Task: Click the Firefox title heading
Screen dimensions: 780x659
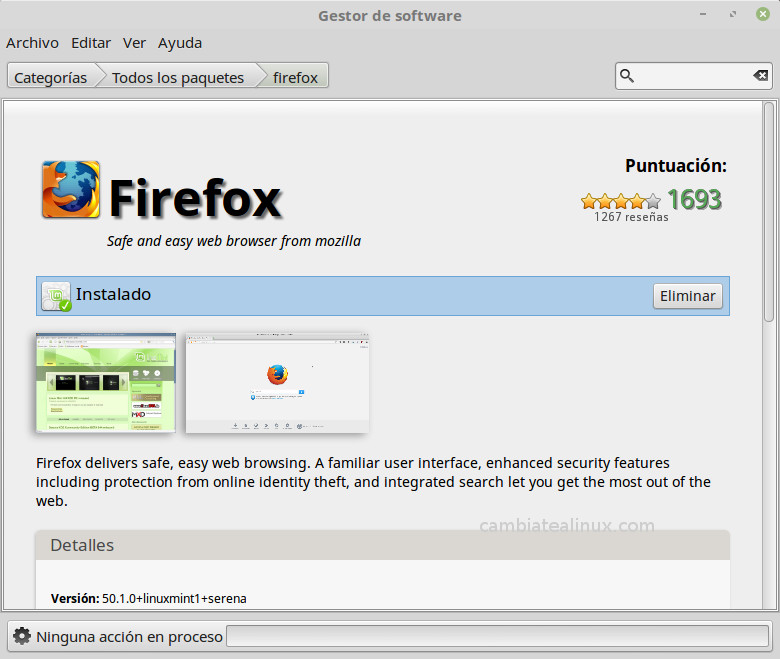Action: pos(195,199)
